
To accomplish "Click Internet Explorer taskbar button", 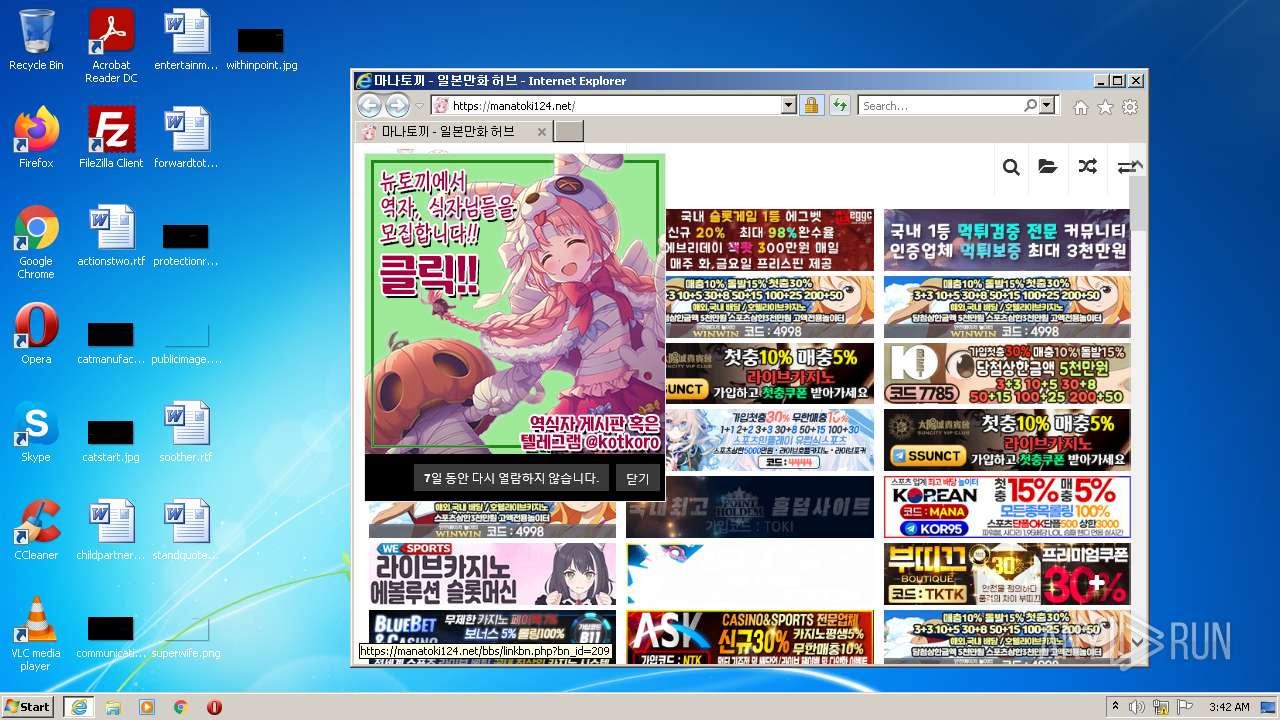I will point(78,707).
